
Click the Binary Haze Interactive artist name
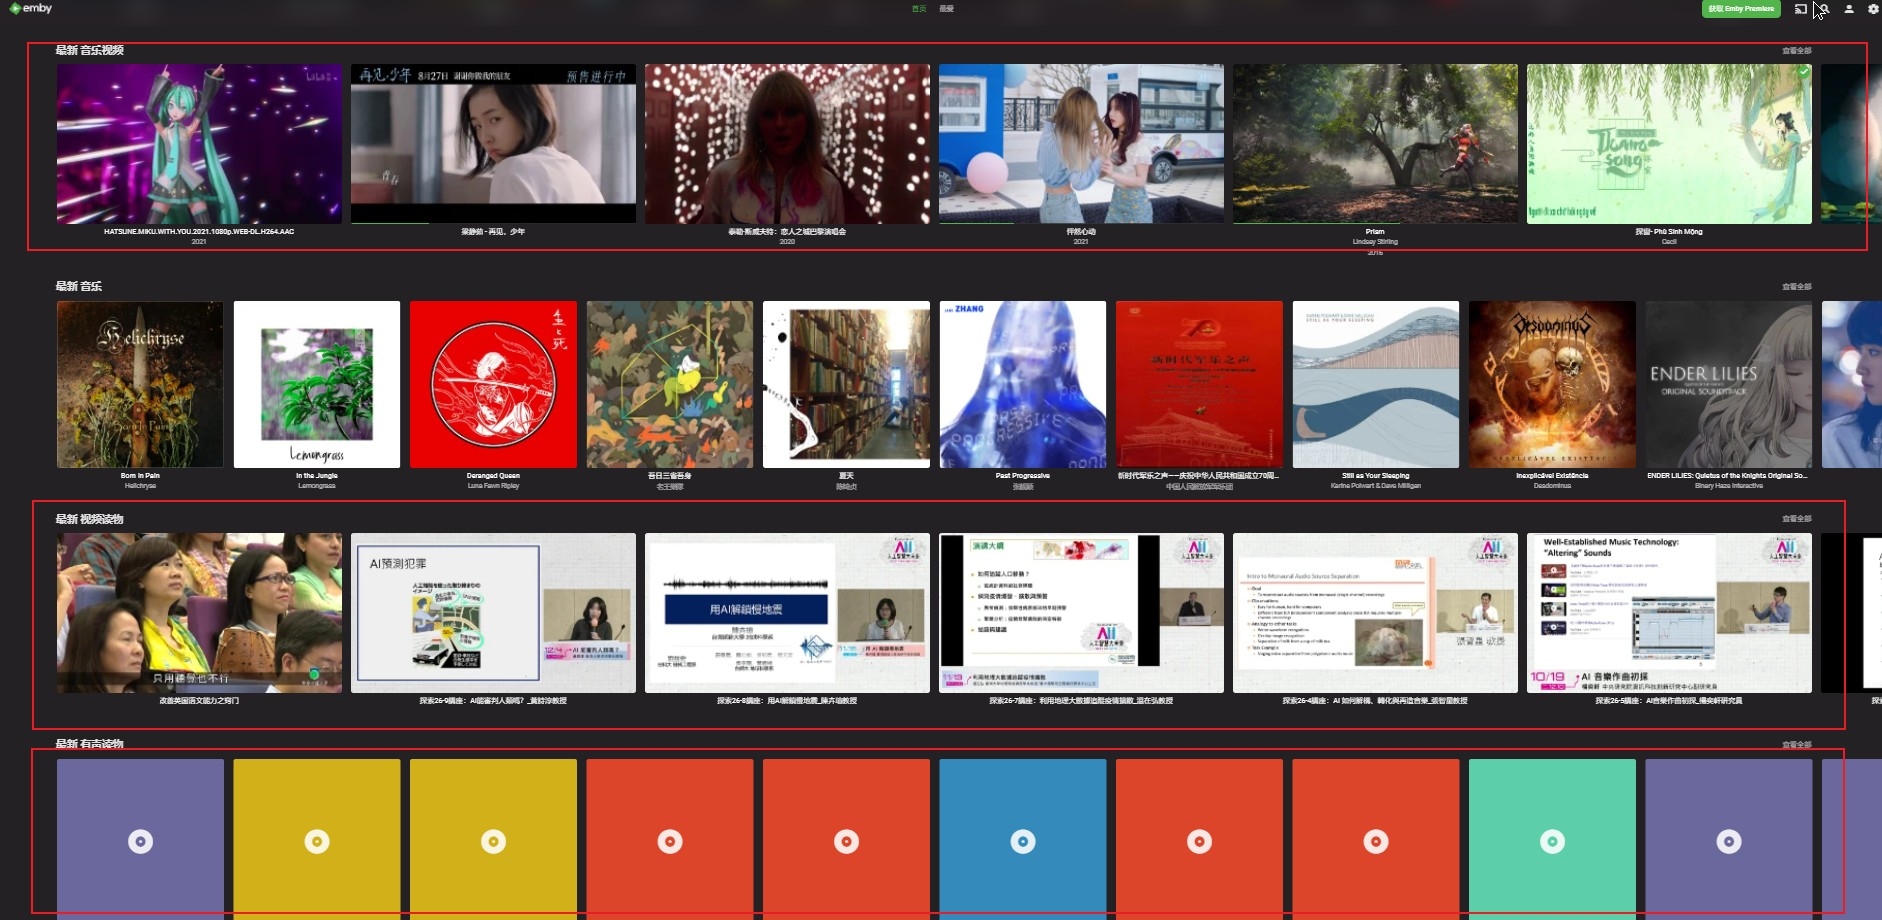pos(1729,486)
